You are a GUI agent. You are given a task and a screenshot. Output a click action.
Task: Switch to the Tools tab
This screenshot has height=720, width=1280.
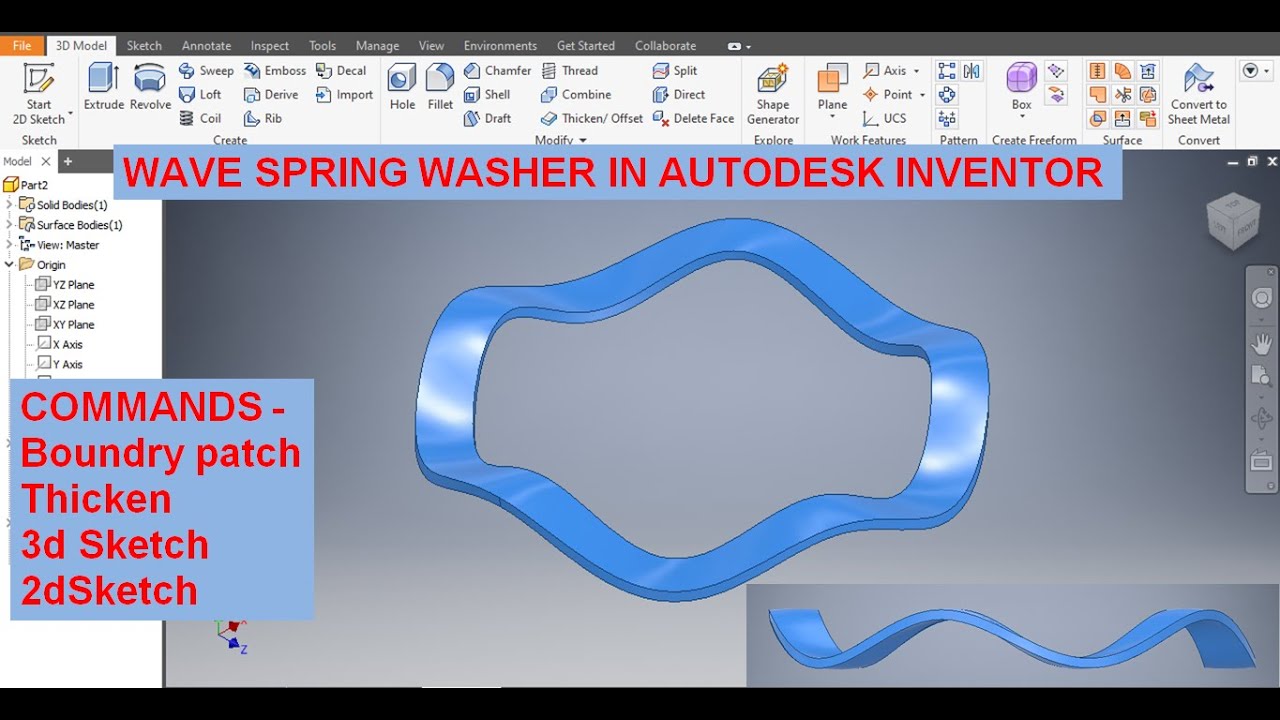click(x=322, y=46)
